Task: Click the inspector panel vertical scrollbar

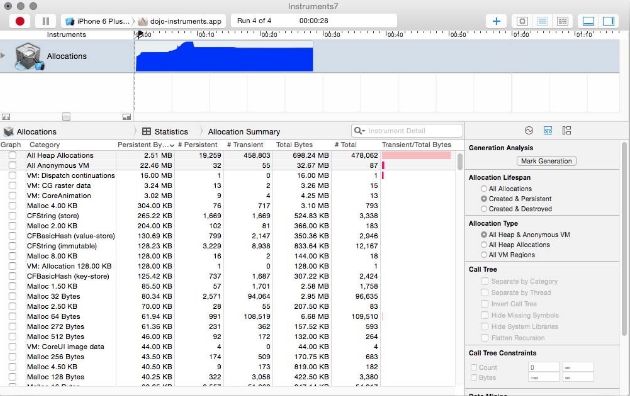Action: 624,239
